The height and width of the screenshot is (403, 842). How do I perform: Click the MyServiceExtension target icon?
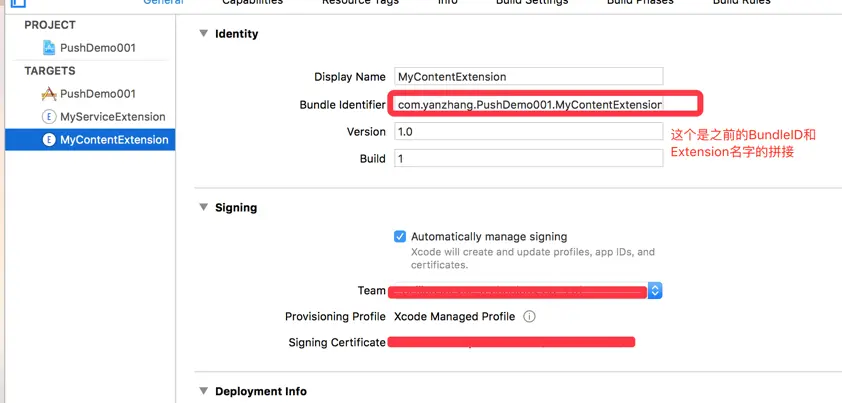49,117
